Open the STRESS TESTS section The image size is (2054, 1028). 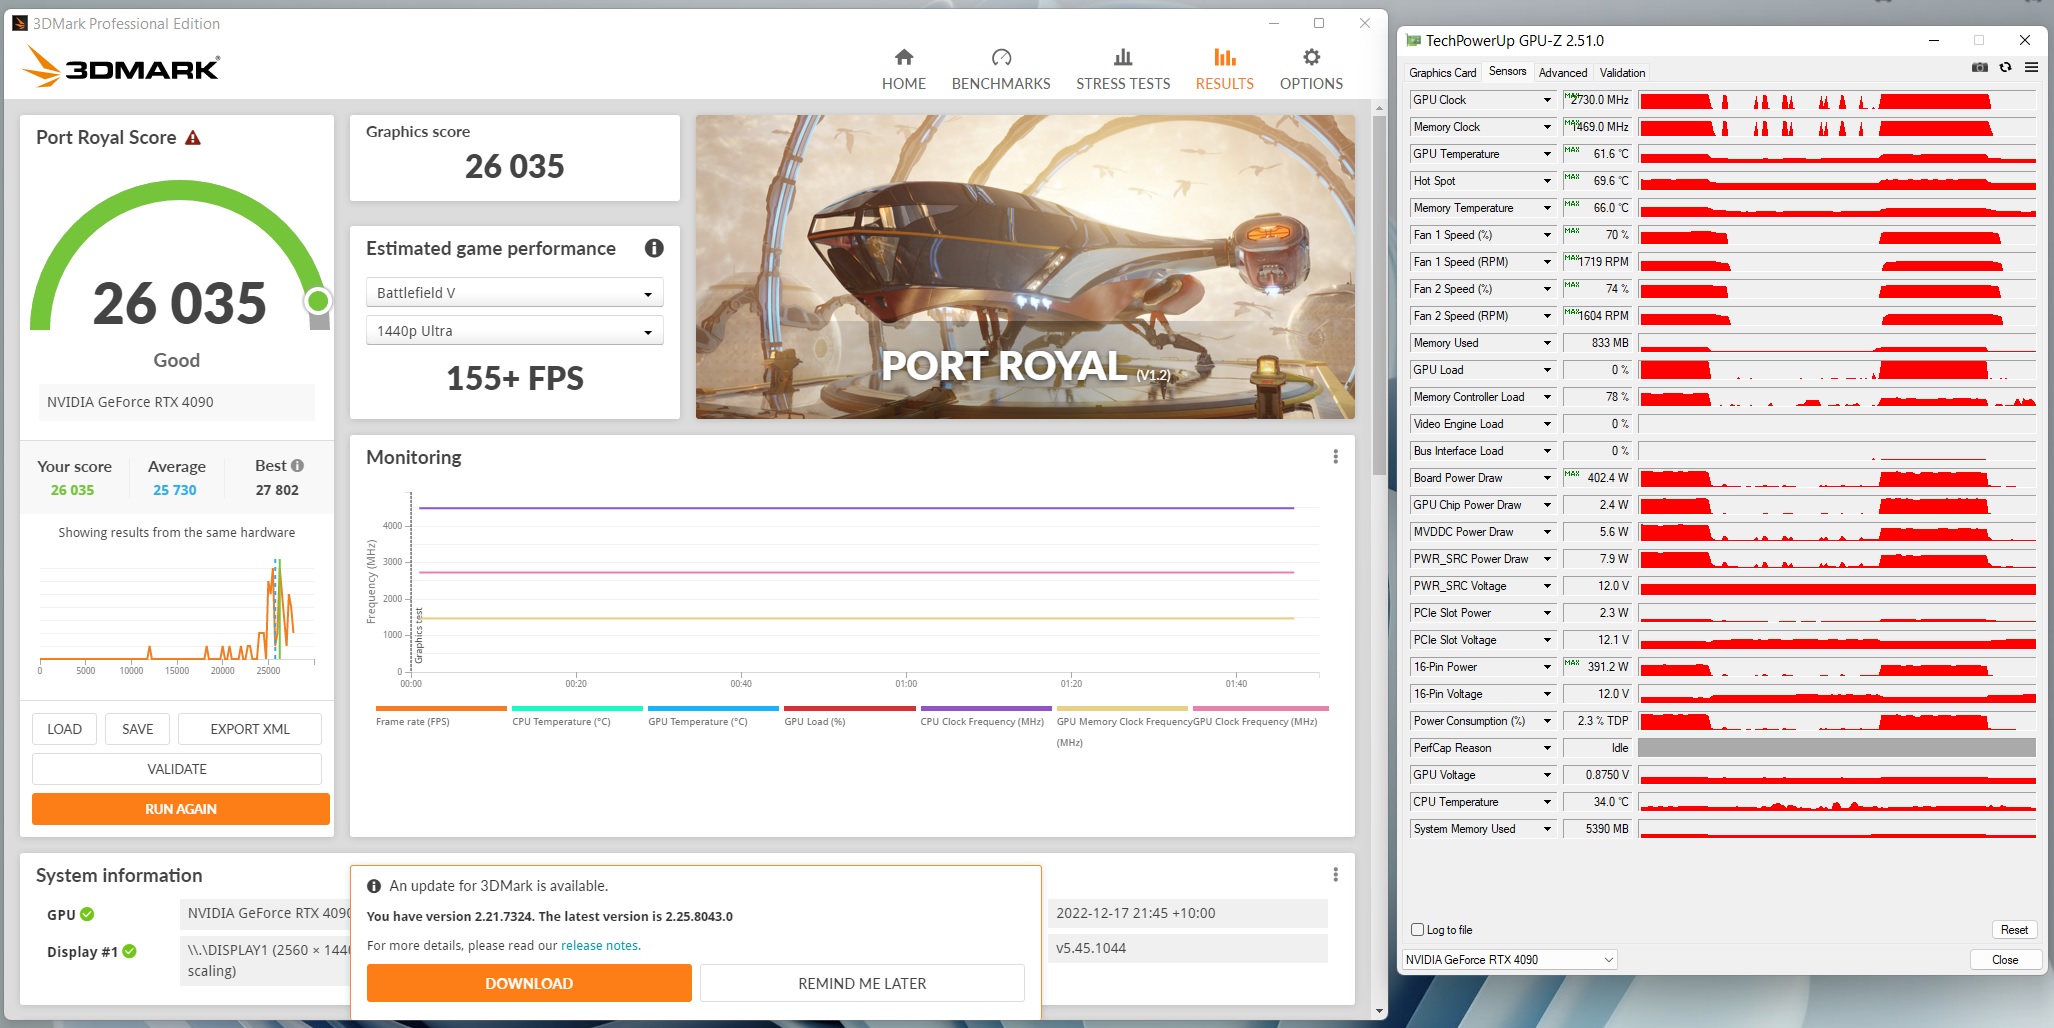tap(1123, 69)
